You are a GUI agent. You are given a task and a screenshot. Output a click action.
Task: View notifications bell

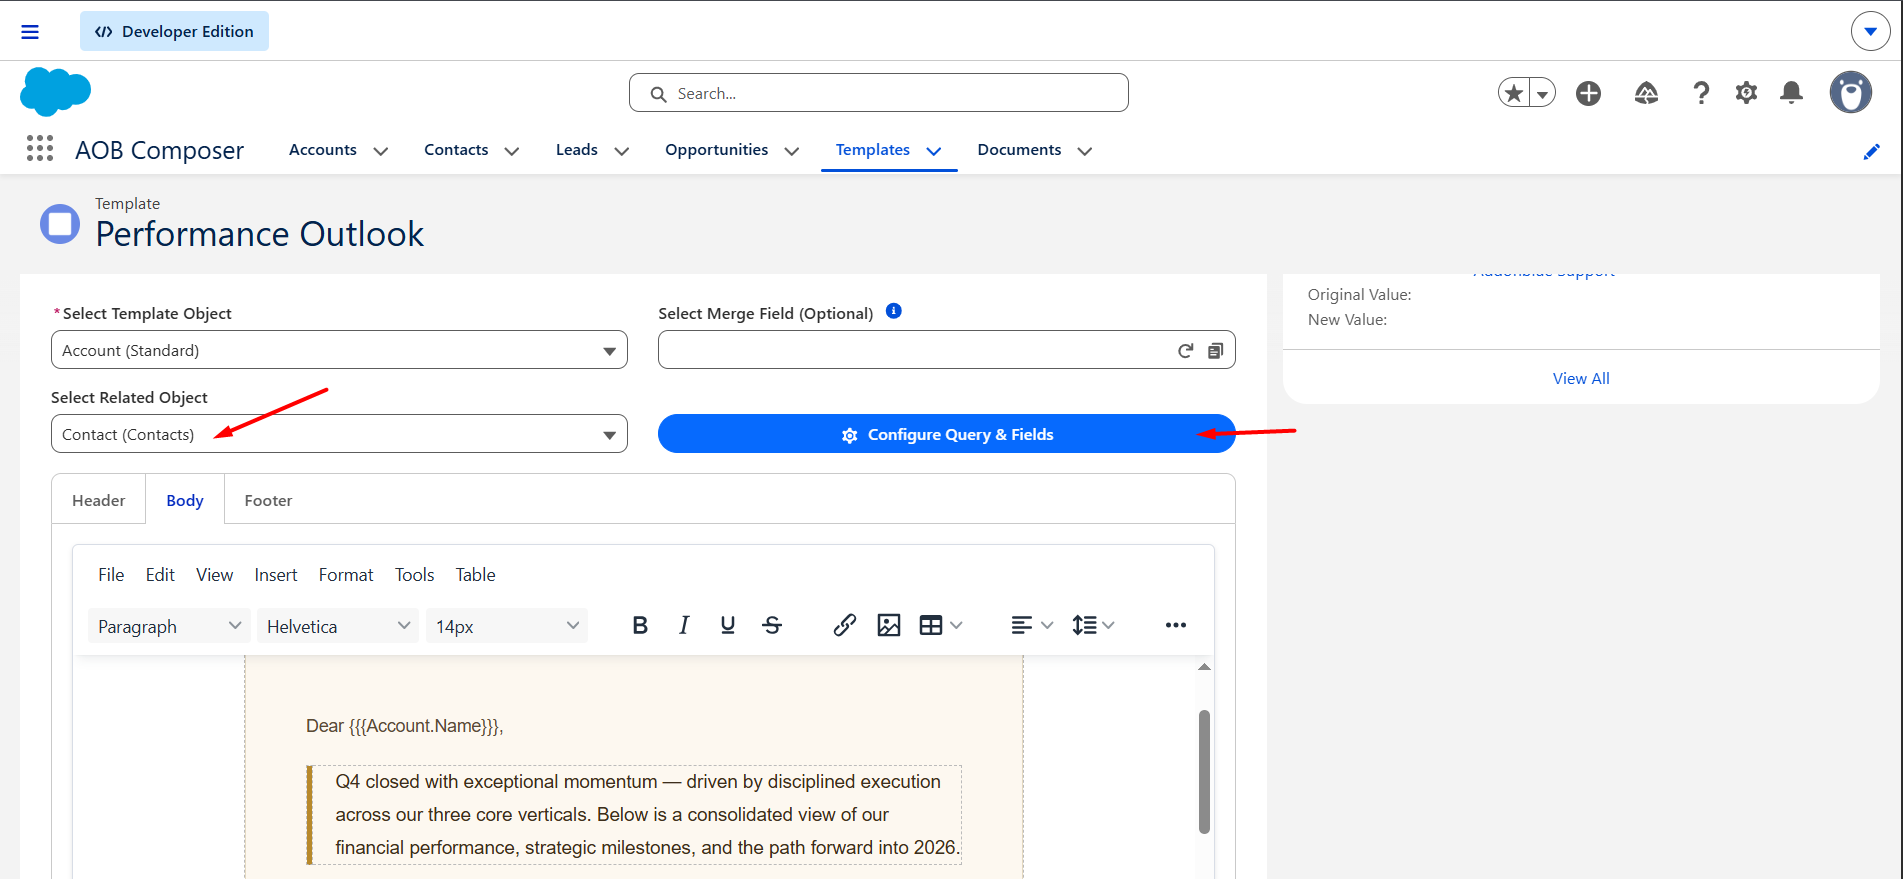1791,93
